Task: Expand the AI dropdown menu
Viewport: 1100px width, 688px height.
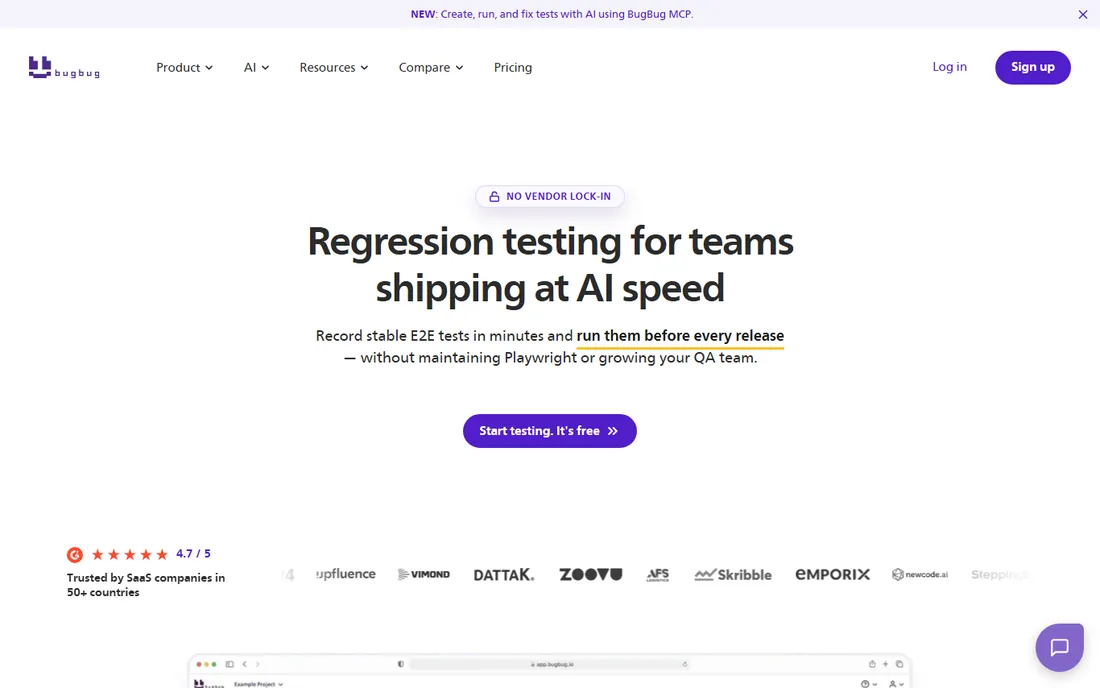Action: [x=256, y=67]
